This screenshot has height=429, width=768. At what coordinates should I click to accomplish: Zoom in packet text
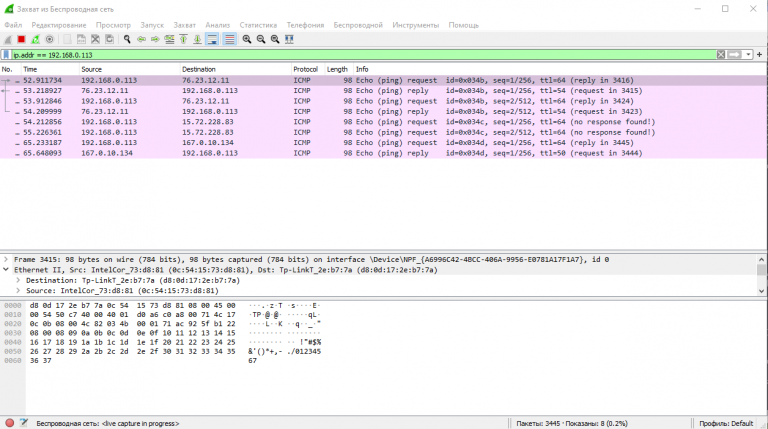coord(247,40)
